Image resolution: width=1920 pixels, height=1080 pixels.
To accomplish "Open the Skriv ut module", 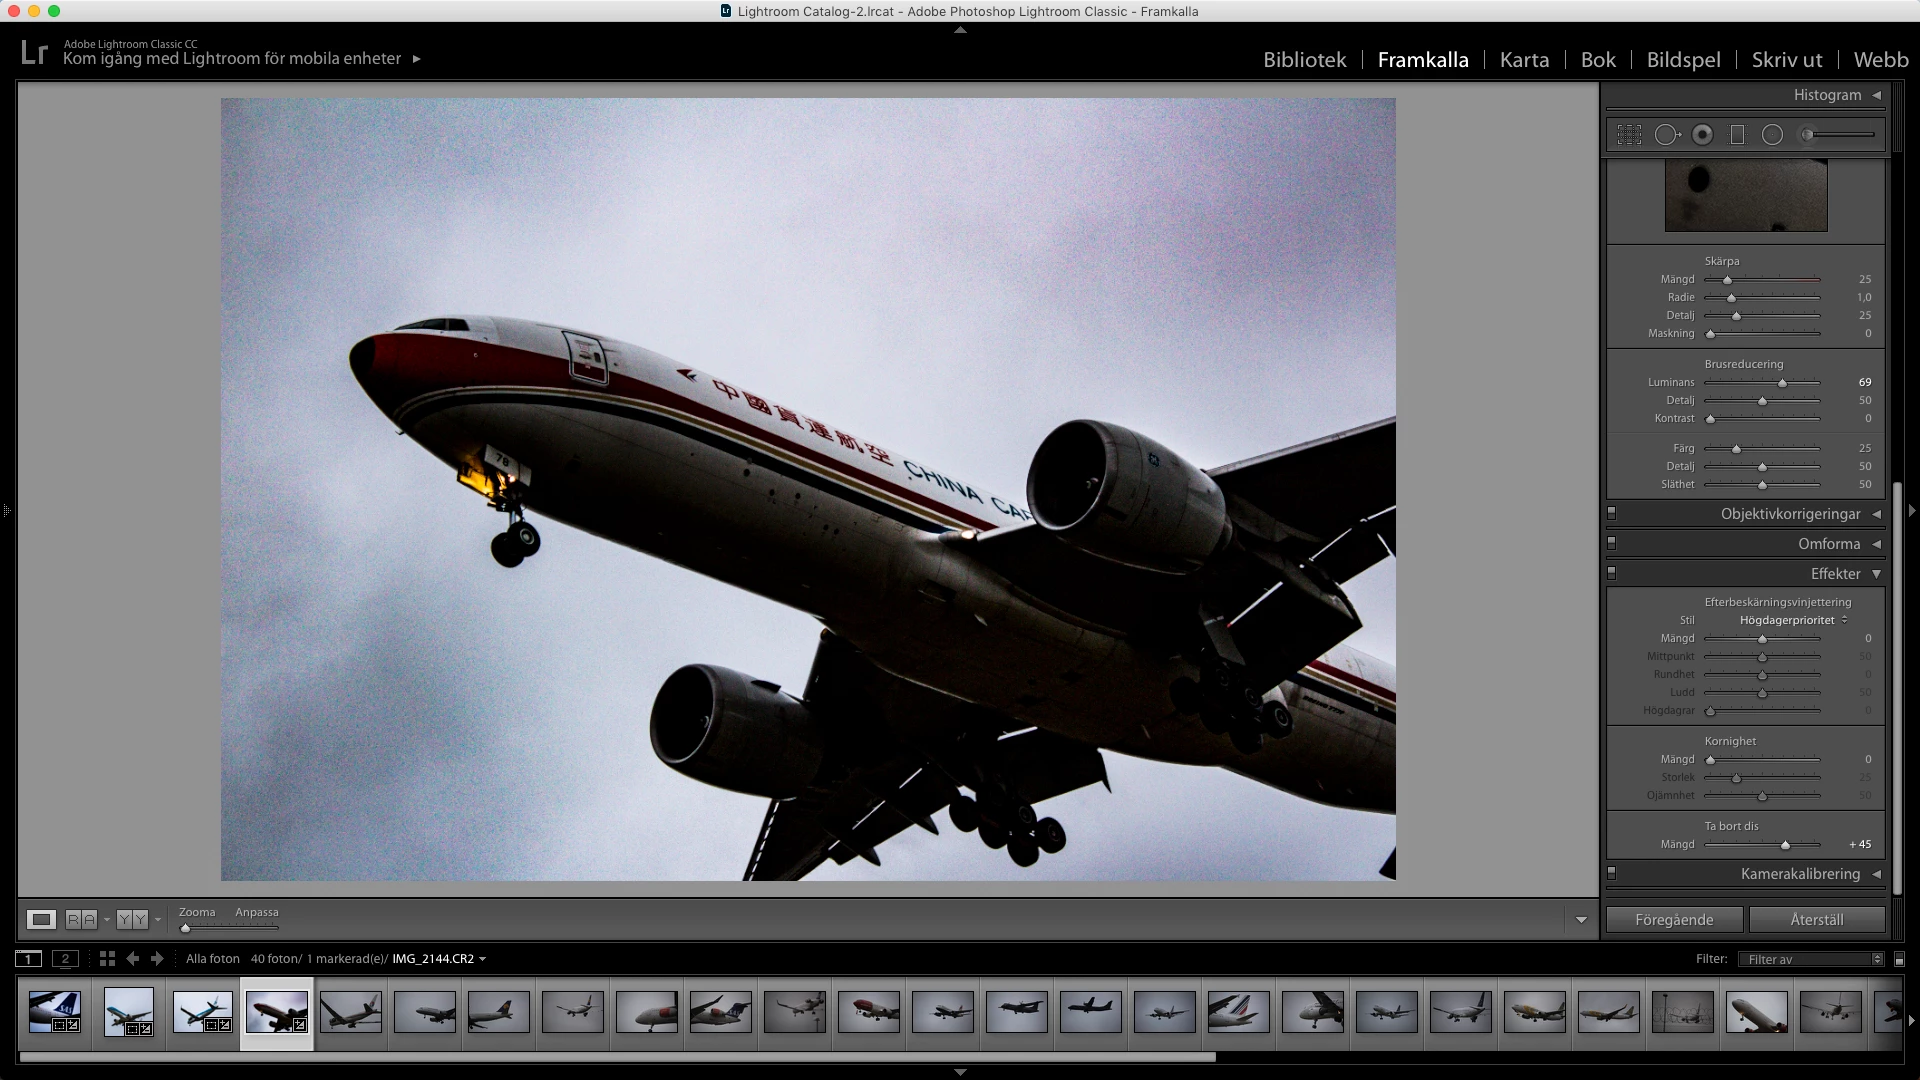I will click(1786, 60).
